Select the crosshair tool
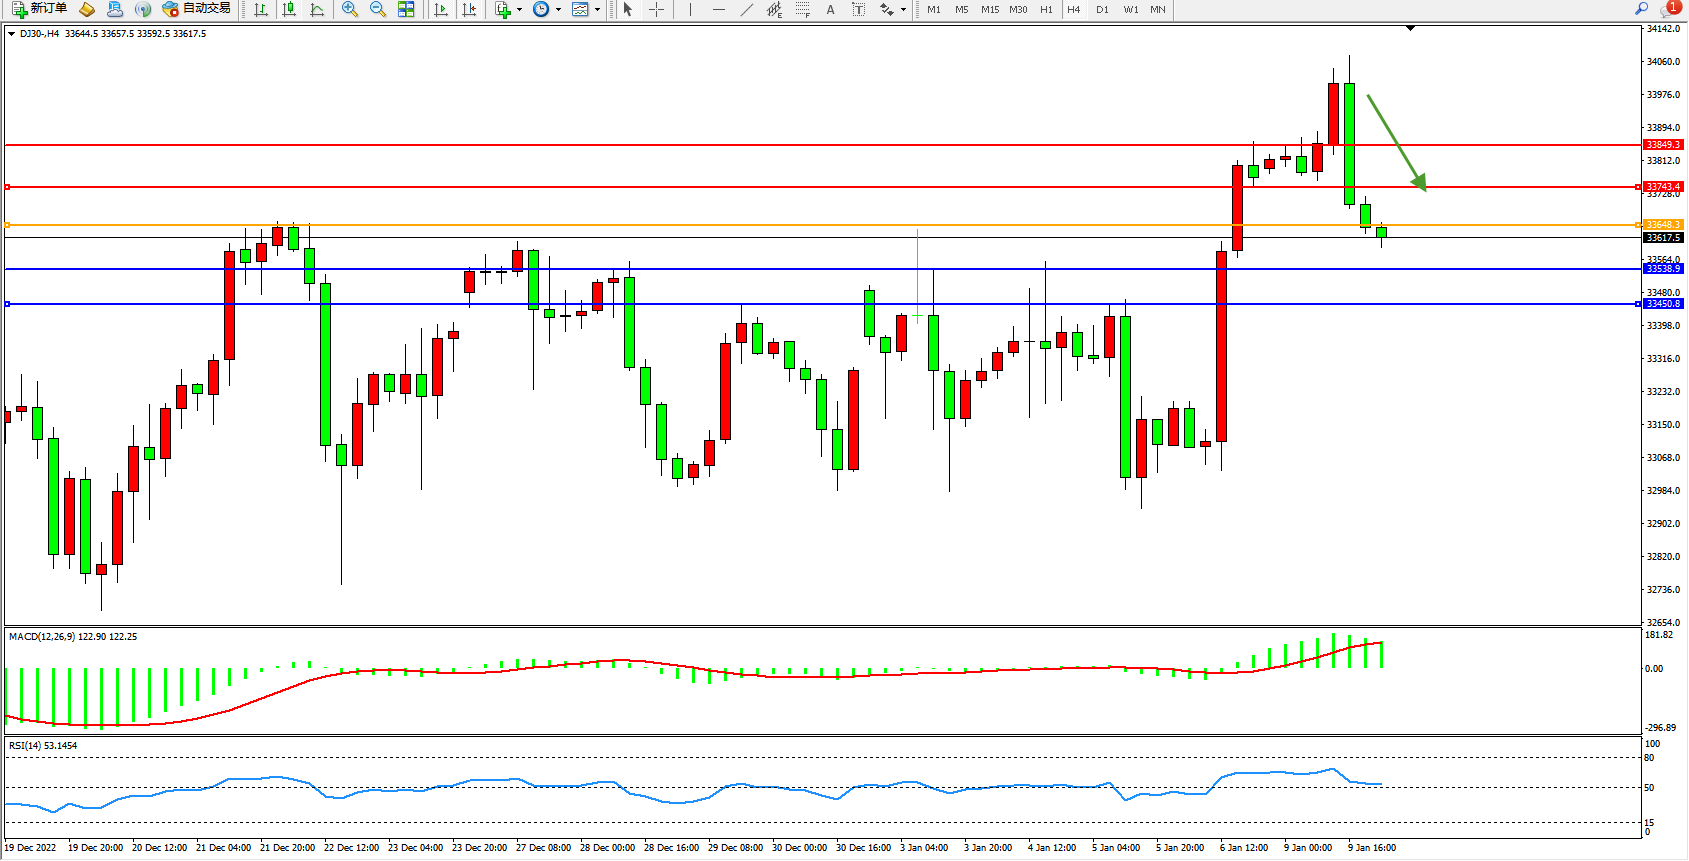Screen dimensions: 1689x861 [x=656, y=9]
